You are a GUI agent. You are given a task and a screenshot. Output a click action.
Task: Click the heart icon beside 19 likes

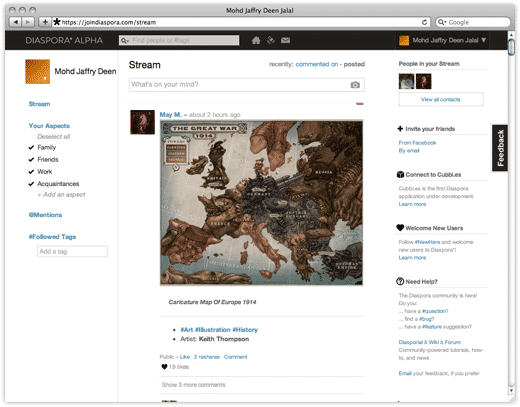164,367
